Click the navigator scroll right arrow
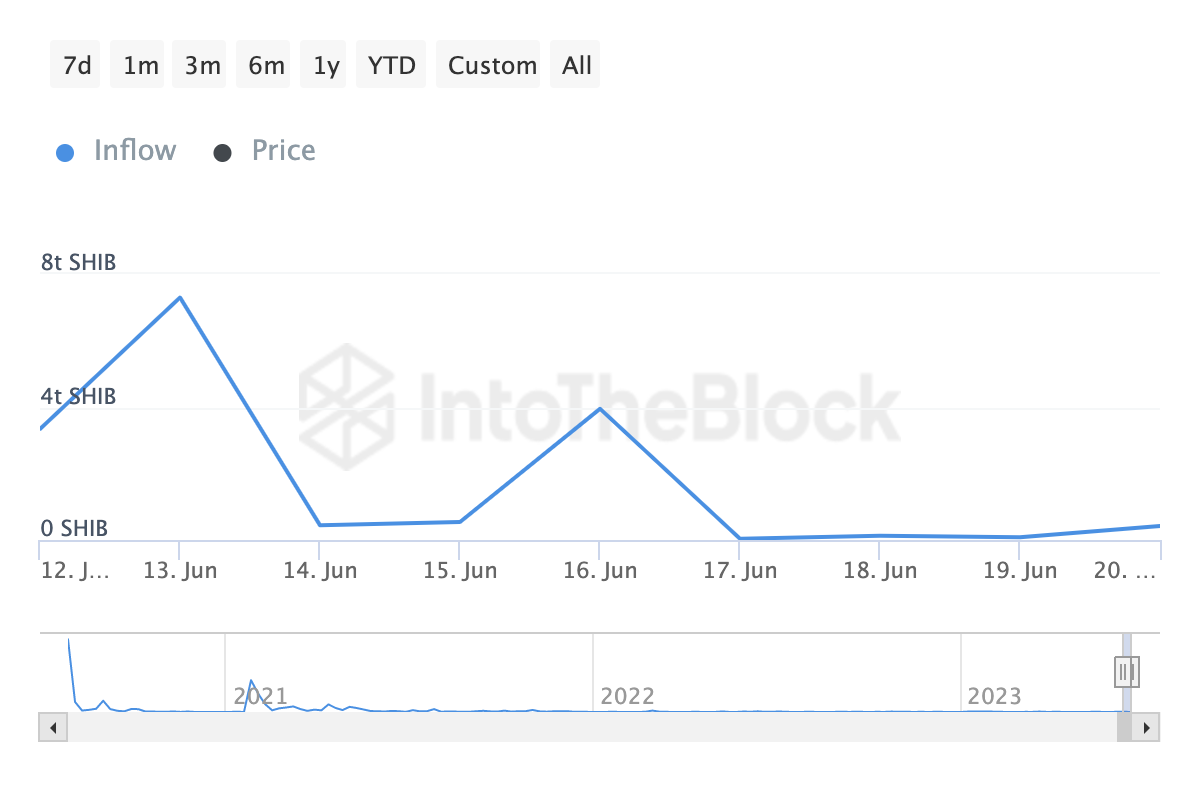 point(1147,727)
